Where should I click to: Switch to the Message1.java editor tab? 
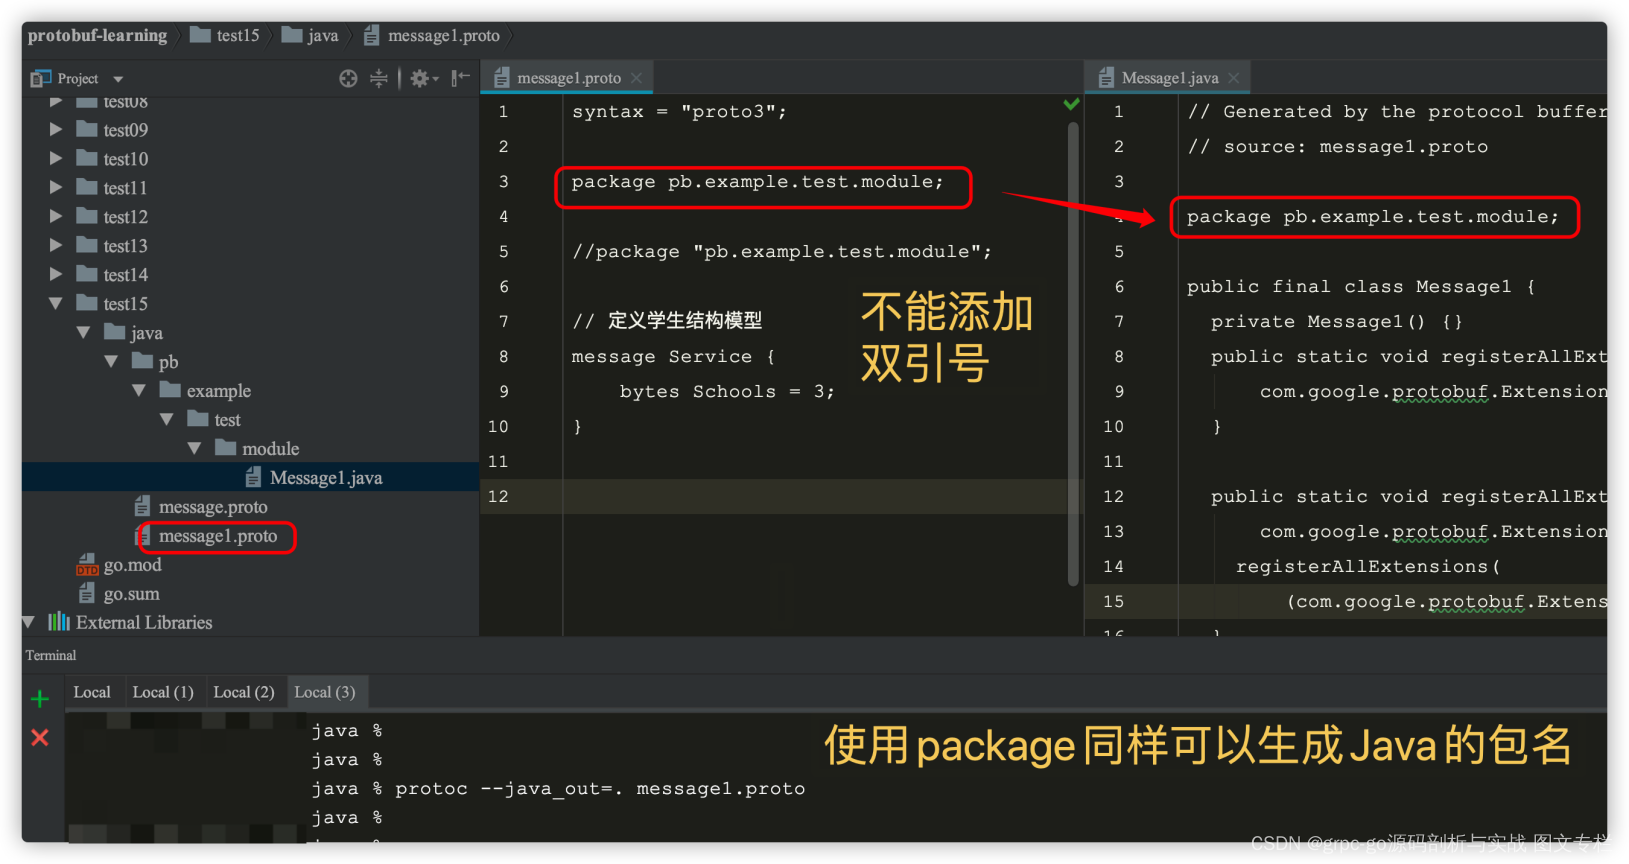1170,78
